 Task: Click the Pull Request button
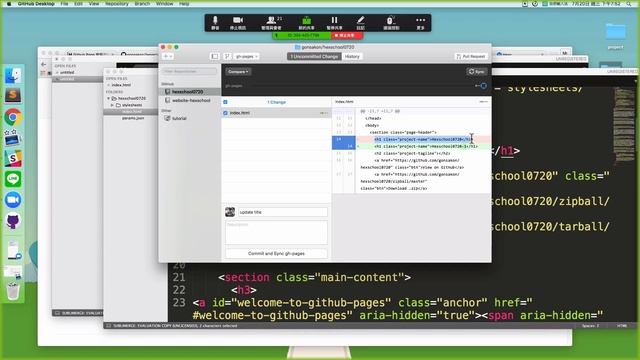(x=471, y=56)
